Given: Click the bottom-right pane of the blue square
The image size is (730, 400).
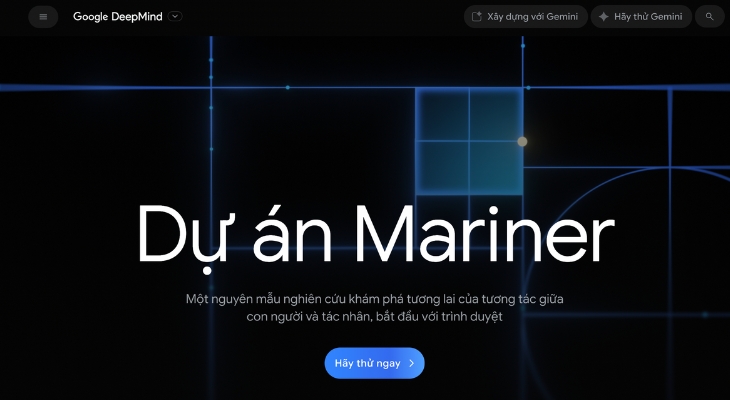Looking at the screenshot, I should 496,166.
